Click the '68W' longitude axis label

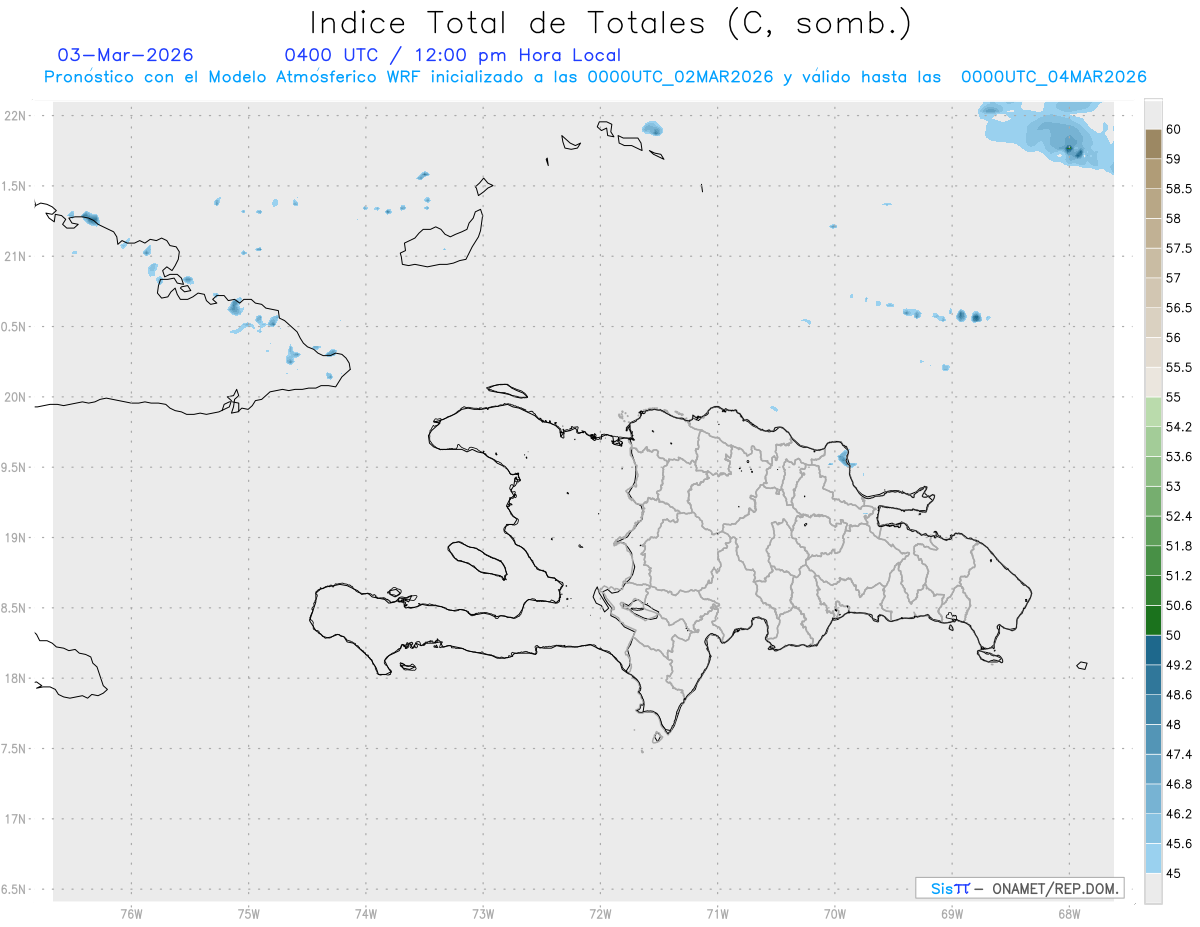[1069, 913]
